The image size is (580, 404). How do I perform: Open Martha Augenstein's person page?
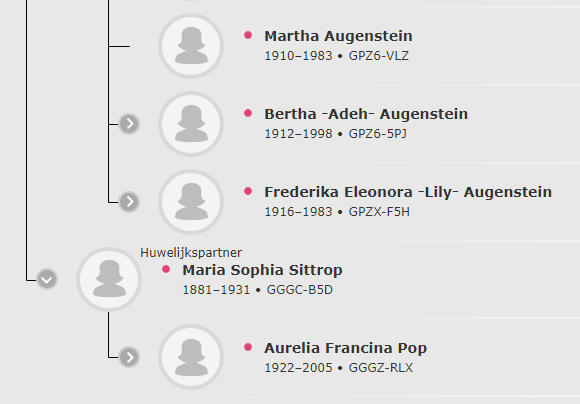(x=338, y=36)
